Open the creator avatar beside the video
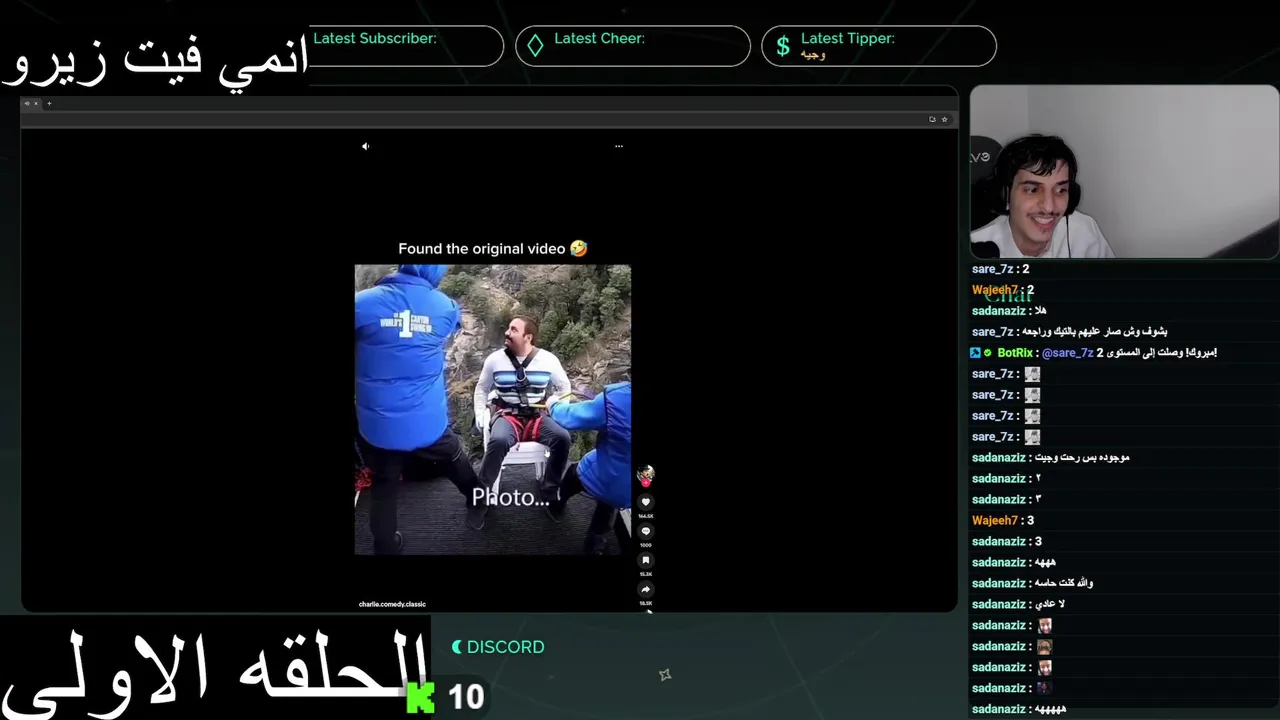This screenshot has height=720, width=1280. point(646,474)
